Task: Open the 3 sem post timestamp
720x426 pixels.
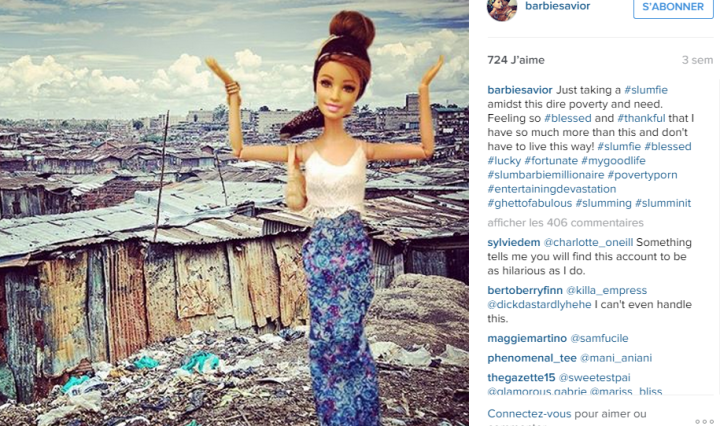Action: [697, 60]
